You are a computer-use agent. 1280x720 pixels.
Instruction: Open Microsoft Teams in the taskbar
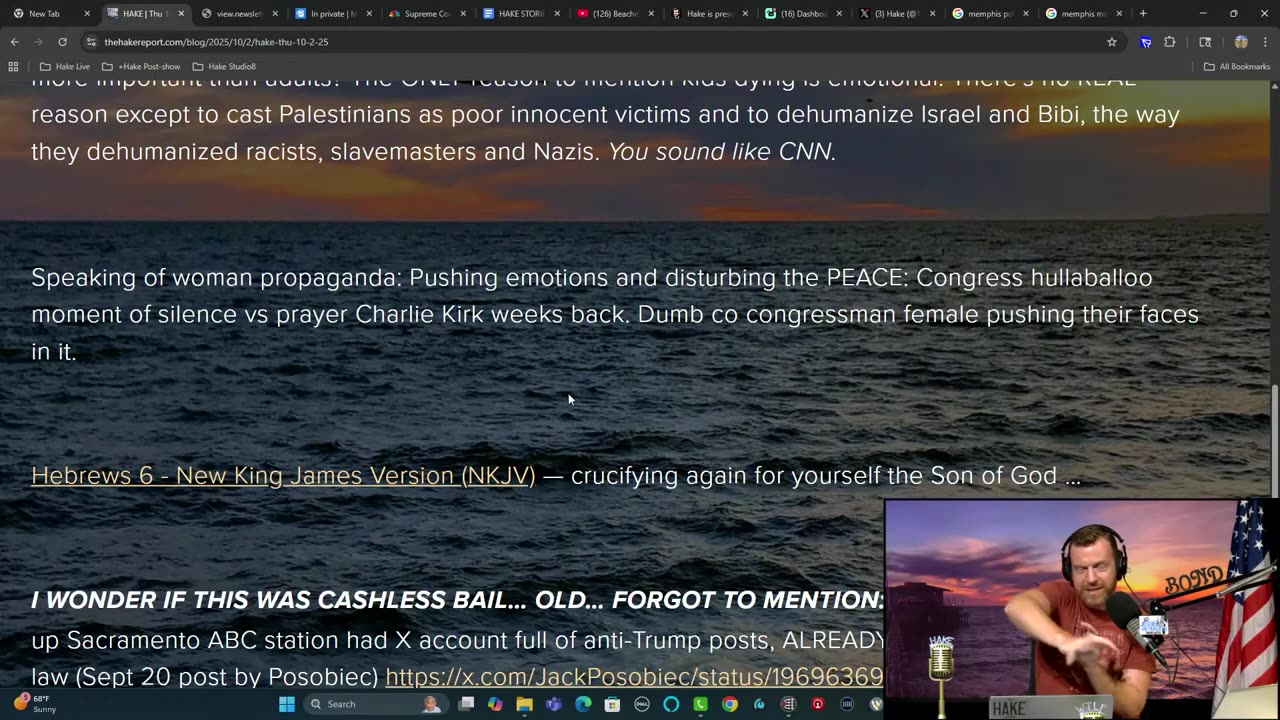(554, 704)
